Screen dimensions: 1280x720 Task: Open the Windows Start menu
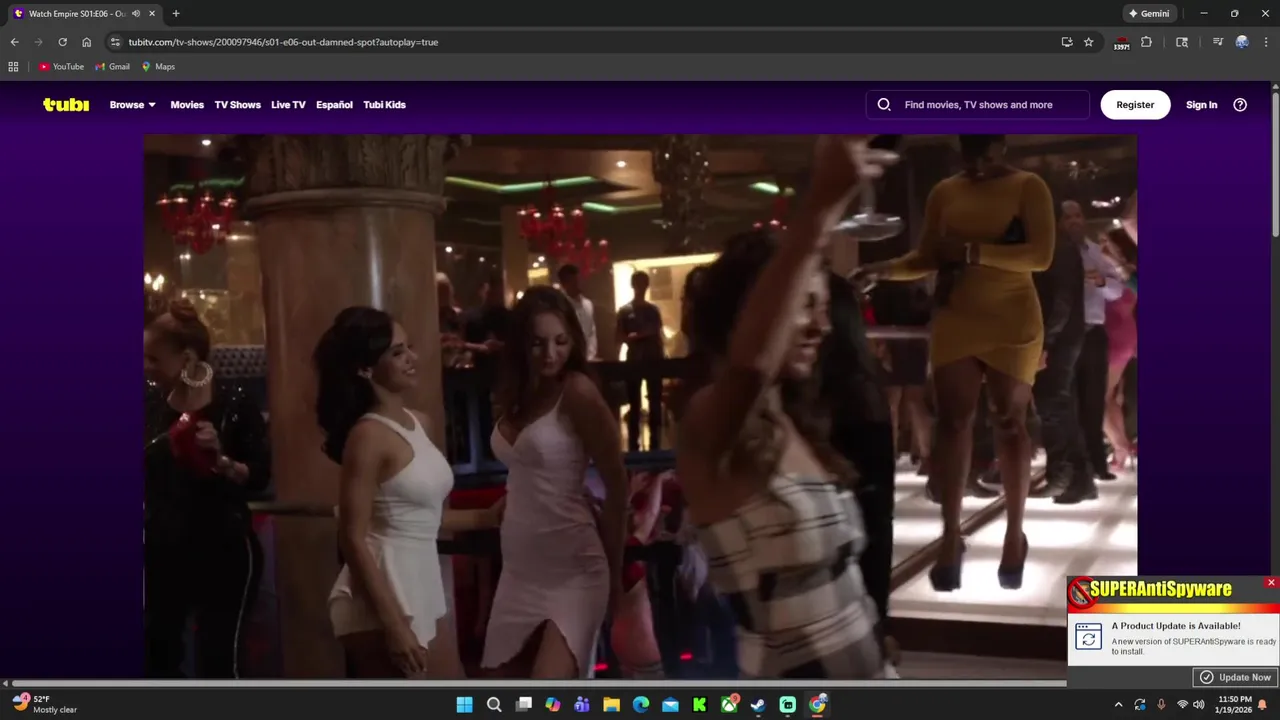[464, 704]
